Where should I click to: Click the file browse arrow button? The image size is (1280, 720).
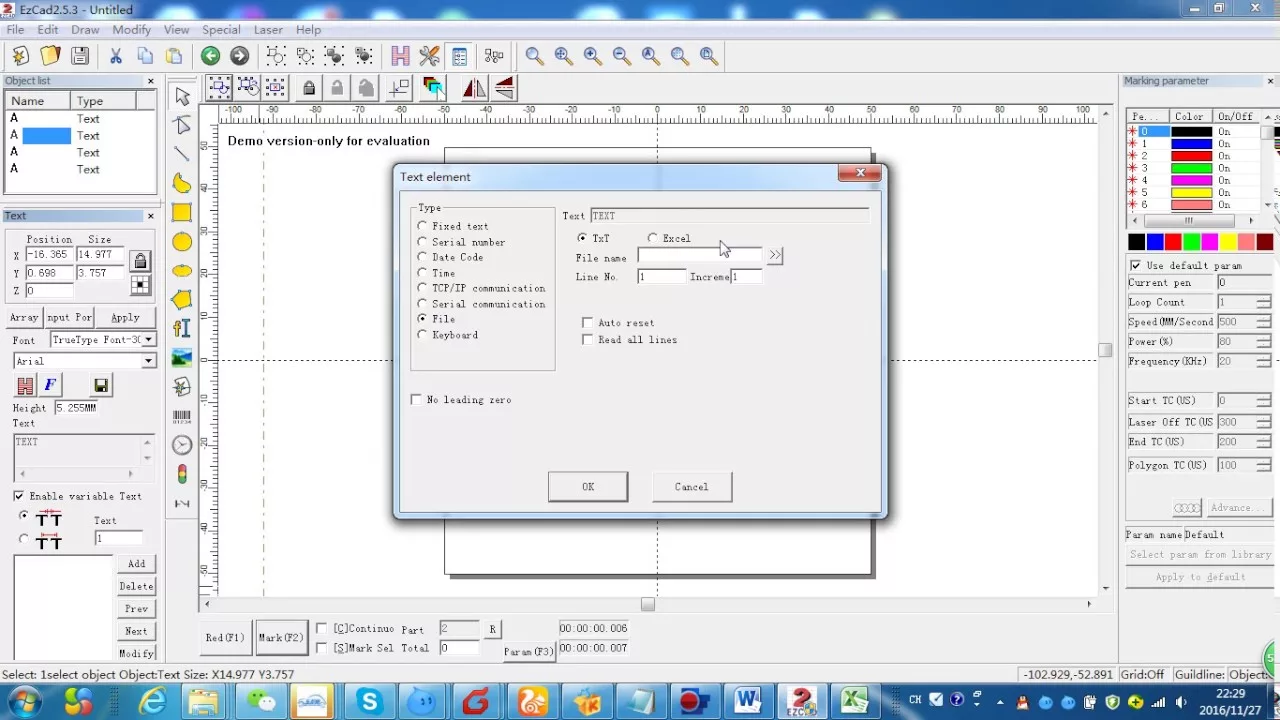775,256
